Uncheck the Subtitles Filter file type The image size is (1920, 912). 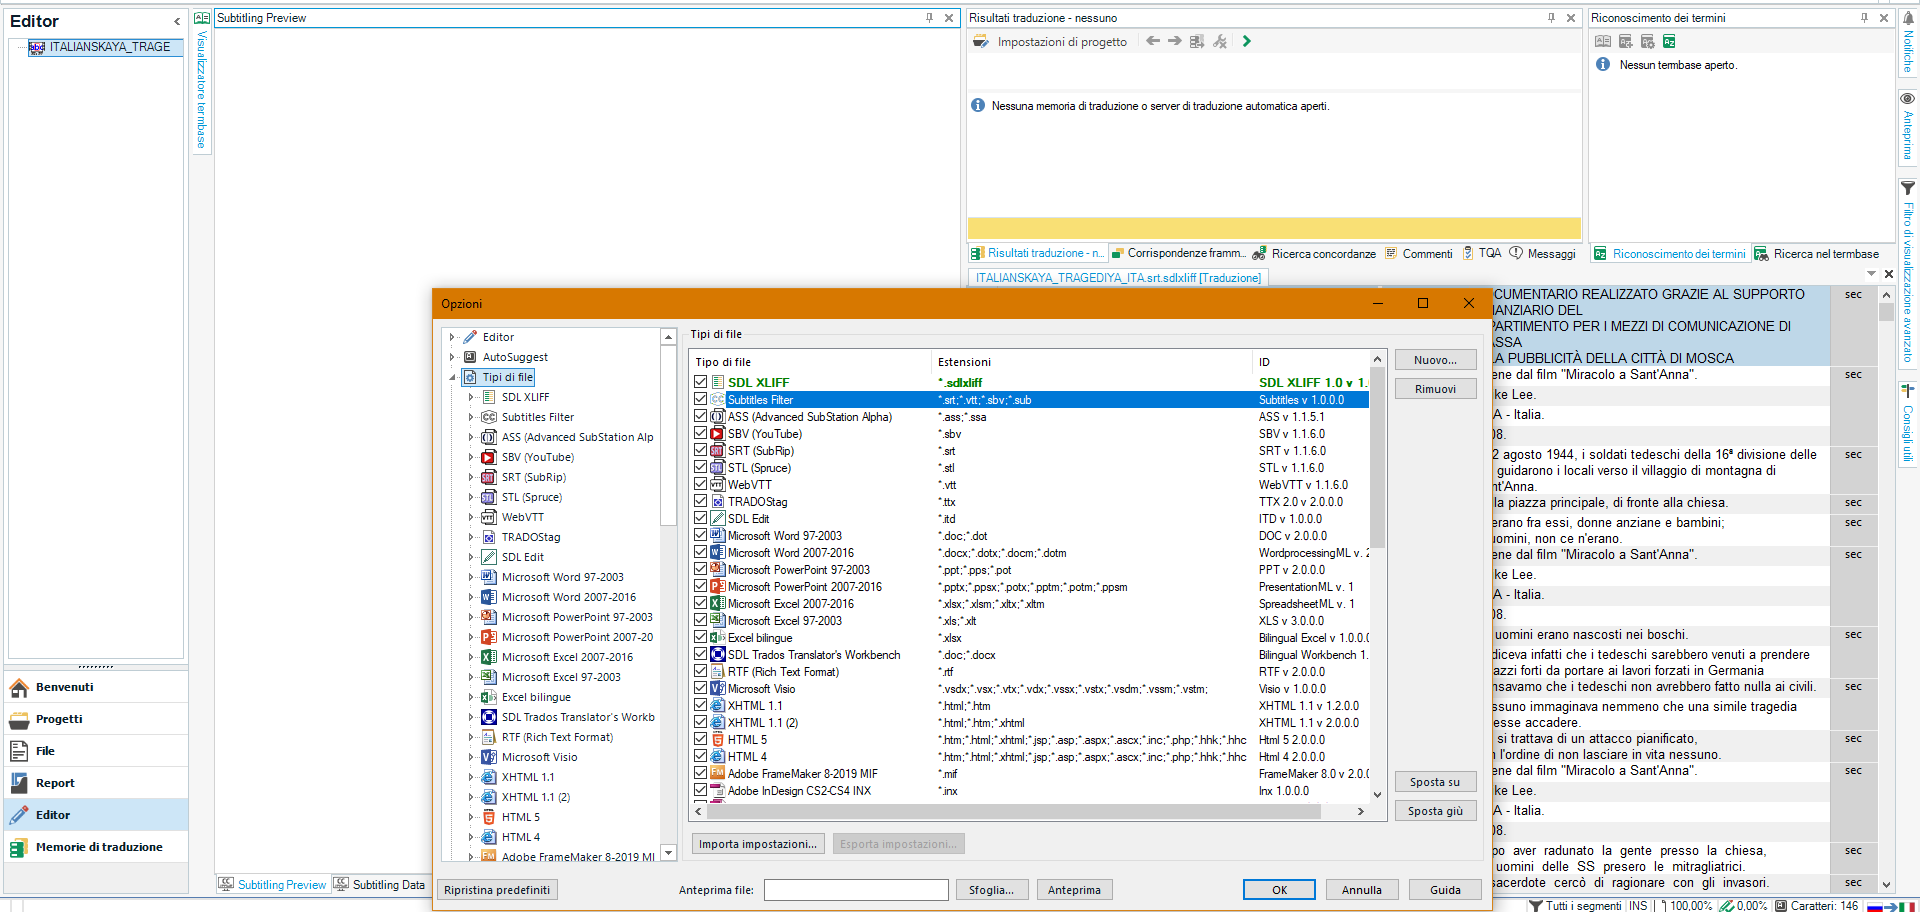click(x=701, y=399)
